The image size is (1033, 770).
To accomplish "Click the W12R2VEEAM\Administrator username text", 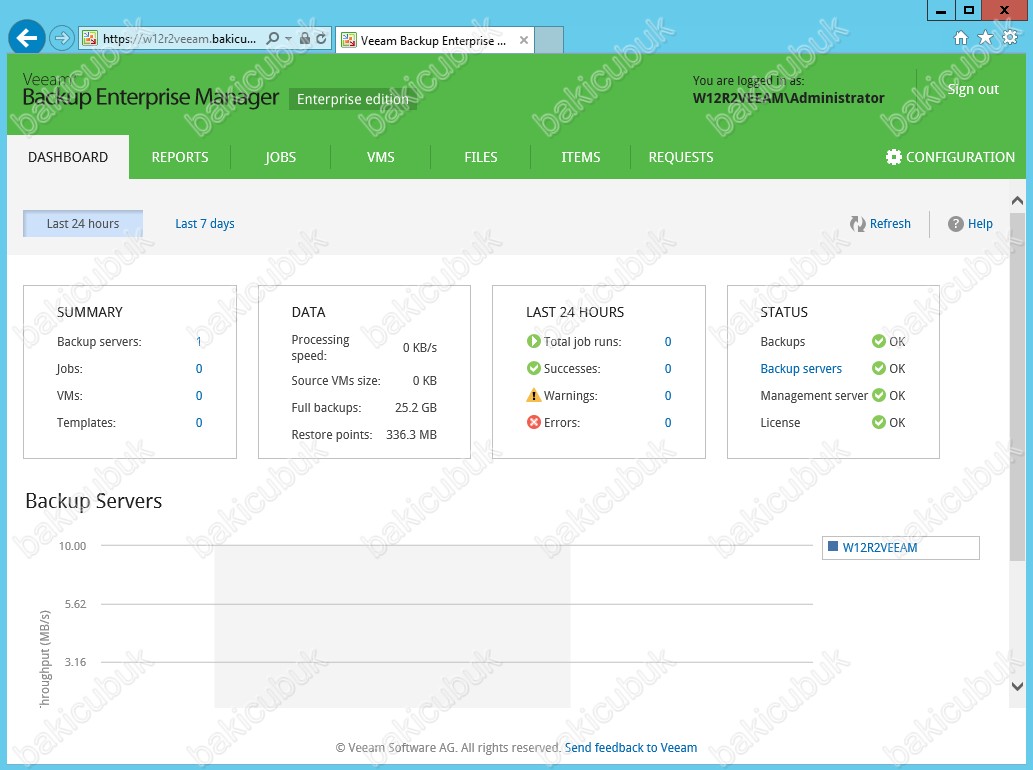I will pyautogui.click(x=789, y=98).
